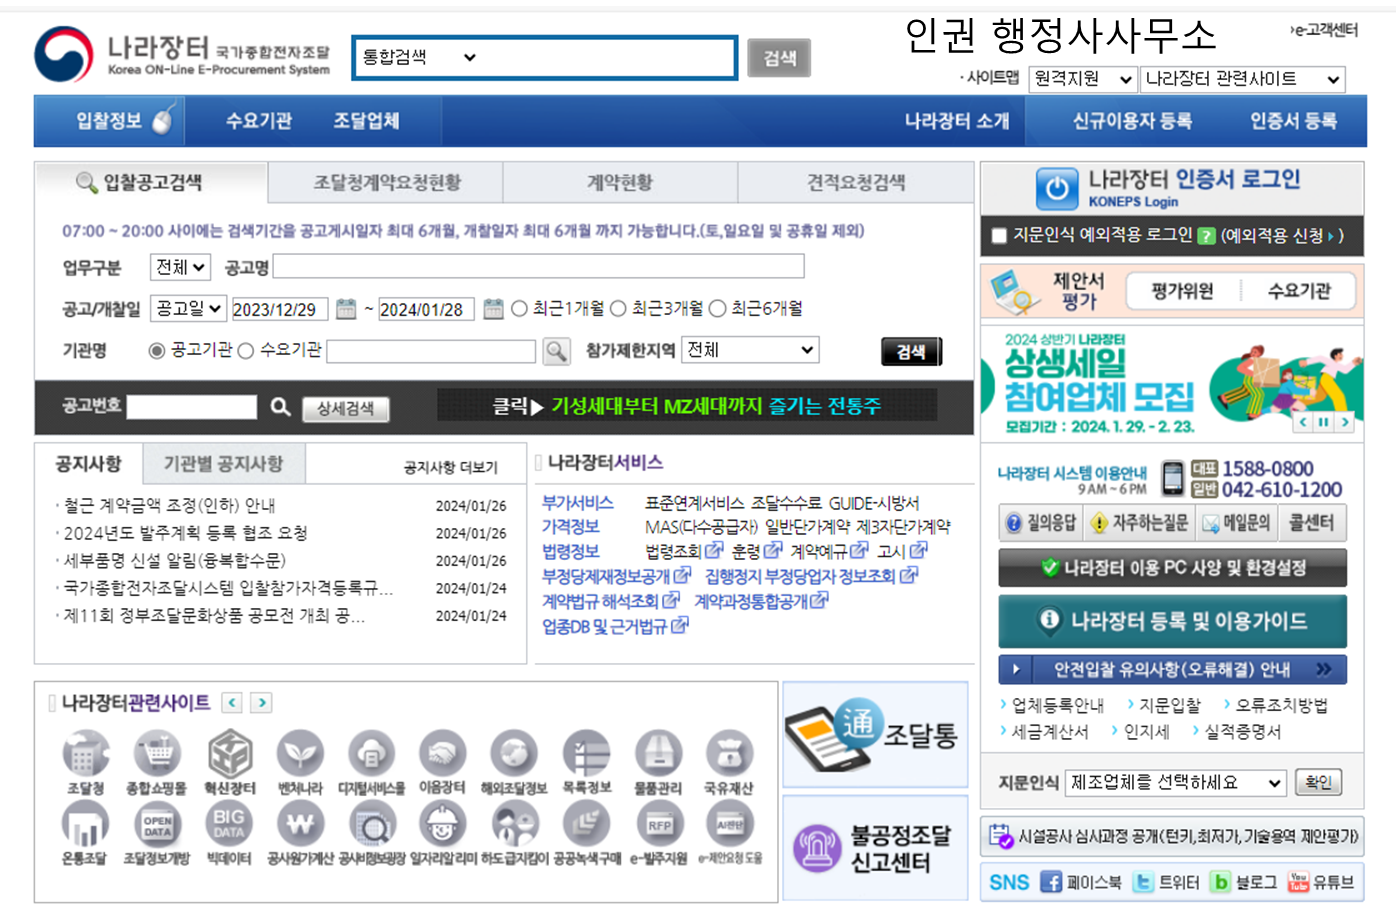This screenshot has height=907, width=1396.
Task: Switch to the 계약현황 tab
Action: tap(620, 183)
